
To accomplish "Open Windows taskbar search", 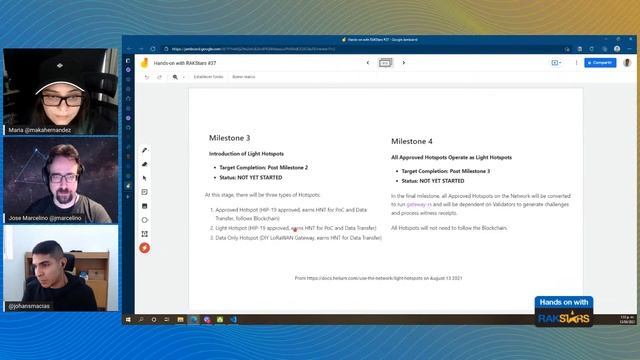I will [x=141, y=320].
